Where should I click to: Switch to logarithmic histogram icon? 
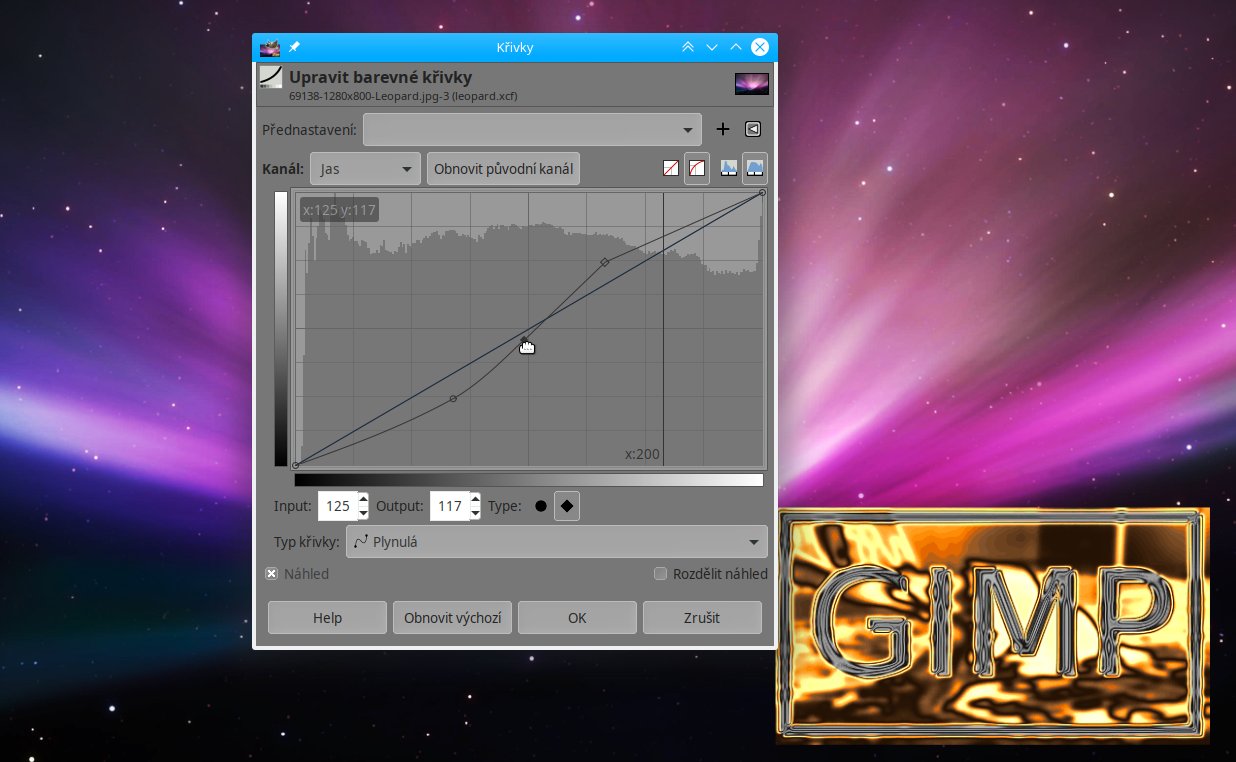tap(755, 169)
